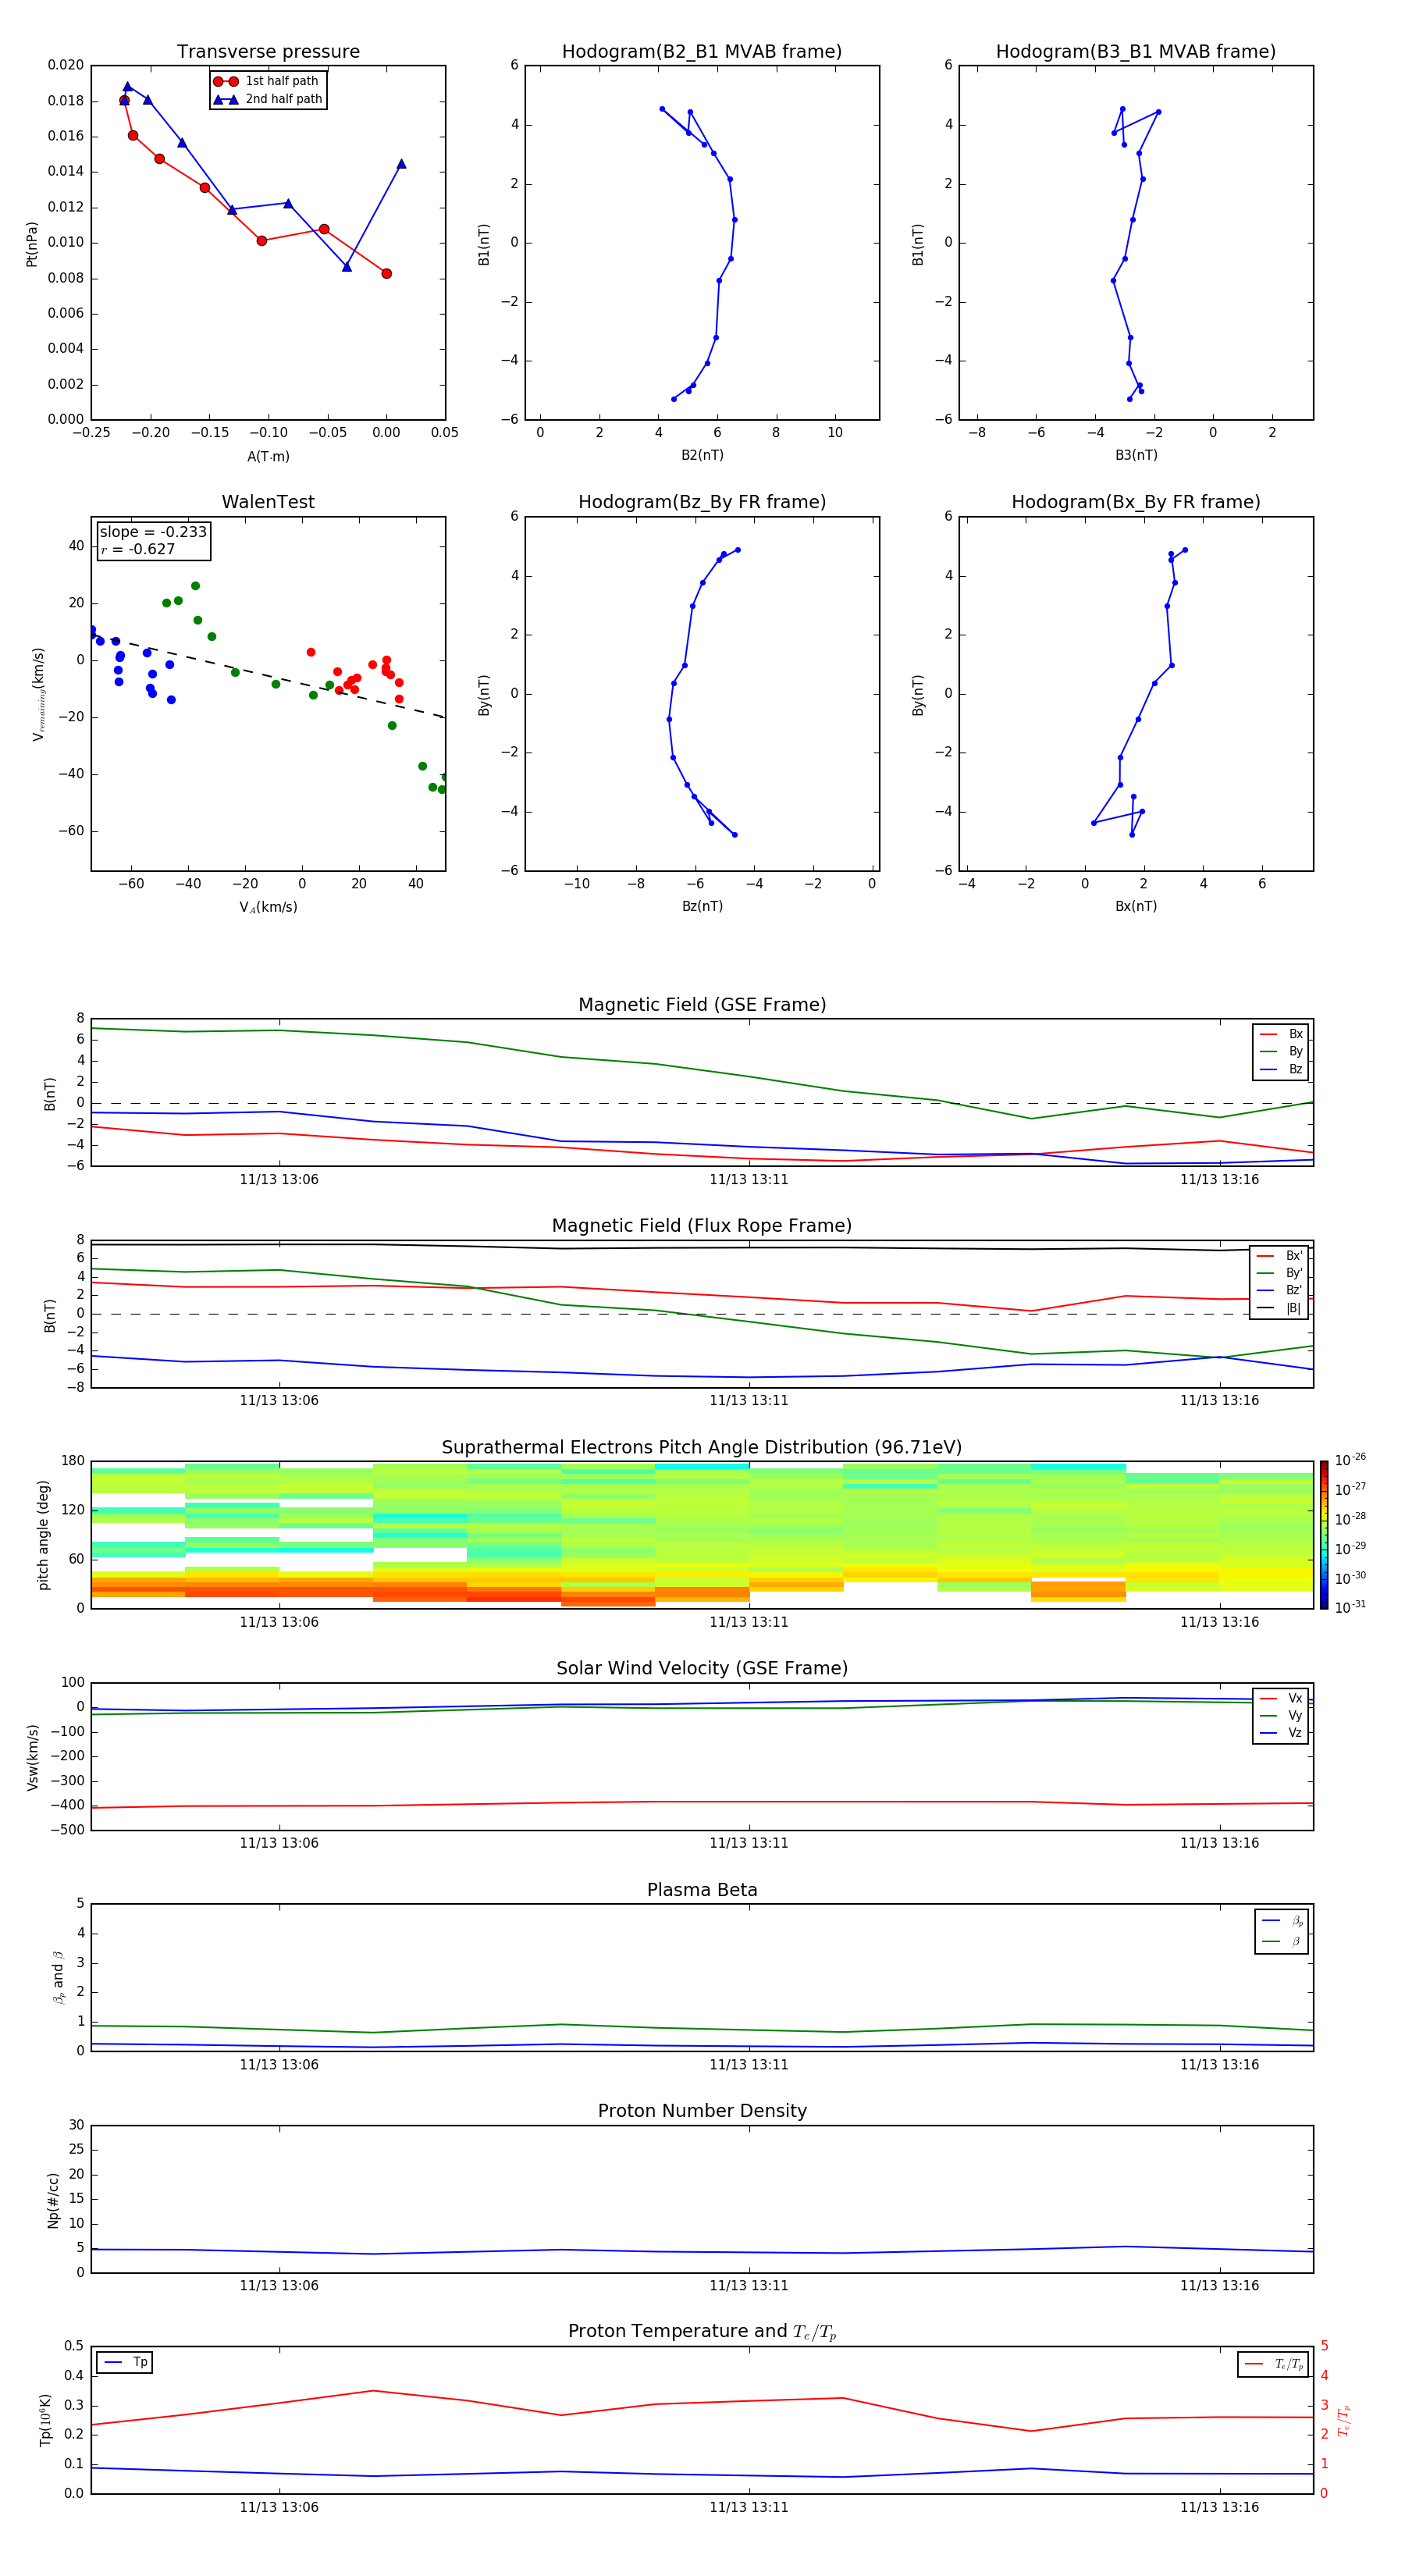The height and width of the screenshot is (2576, 1405).
Task: Select '|B|' in the Flux Rope legend
Action: [1280, 1308]
